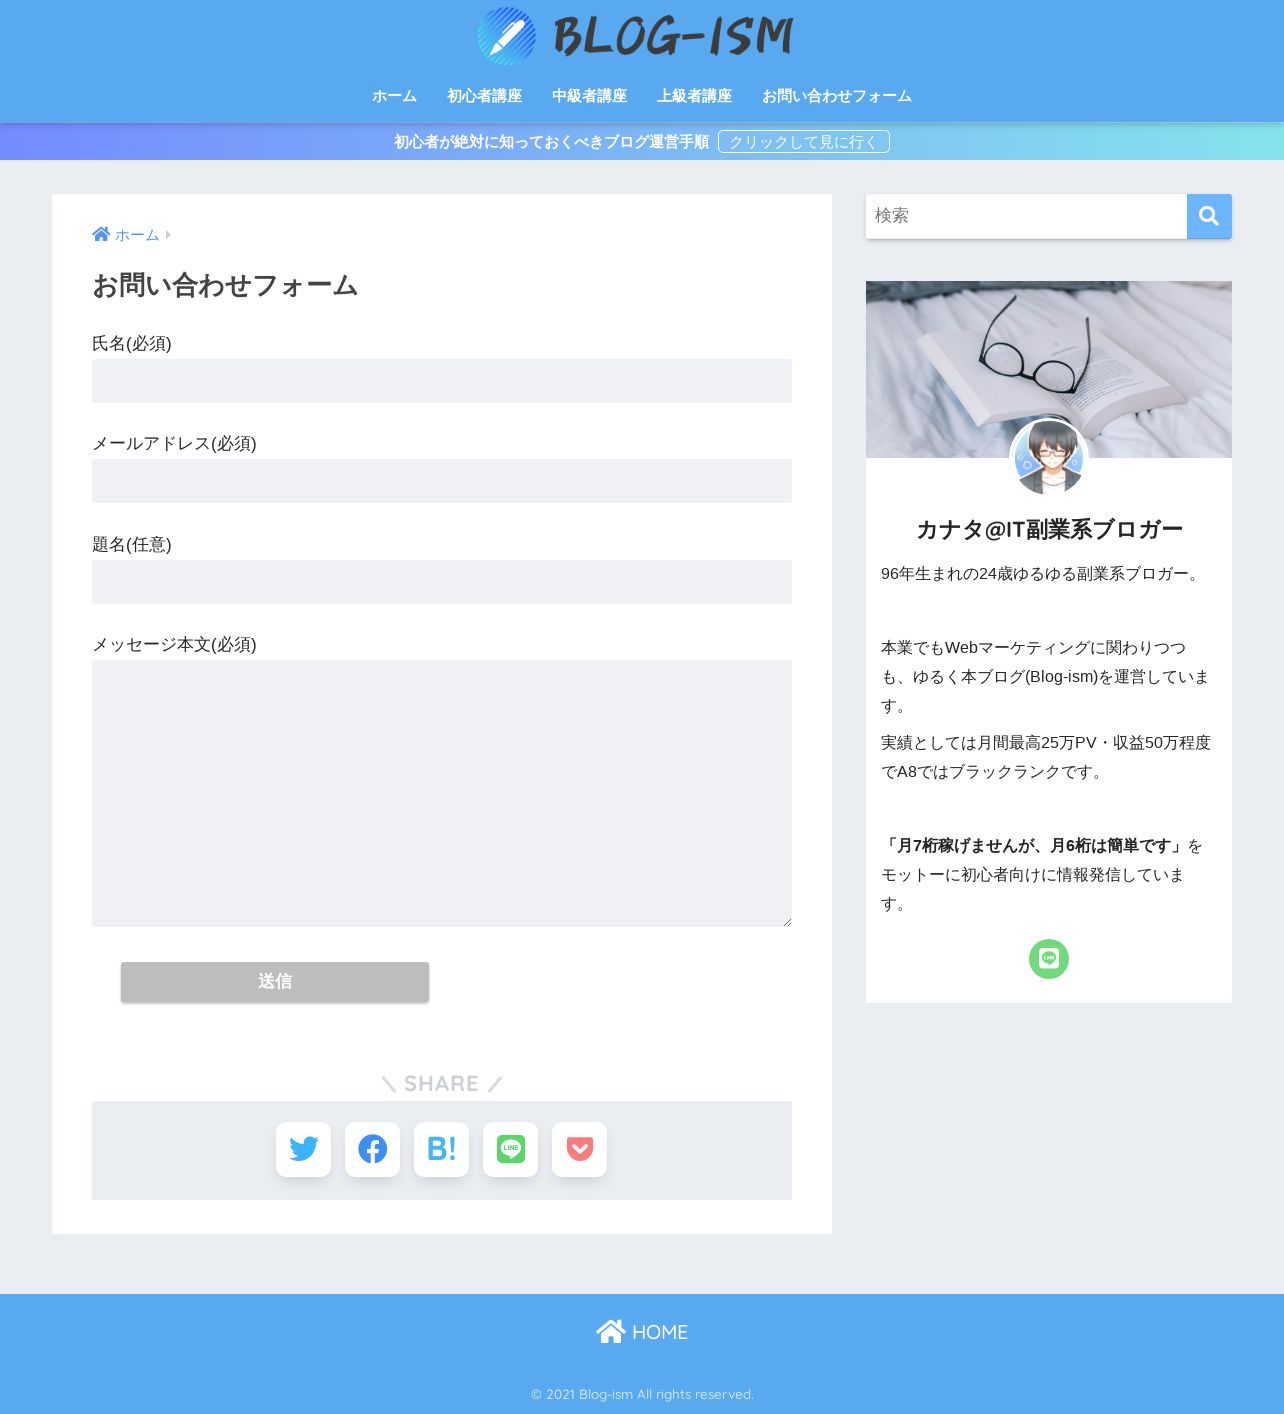Share via the LINE icon in share bar
1284x1414 pixels.
tap(510, 1149)
